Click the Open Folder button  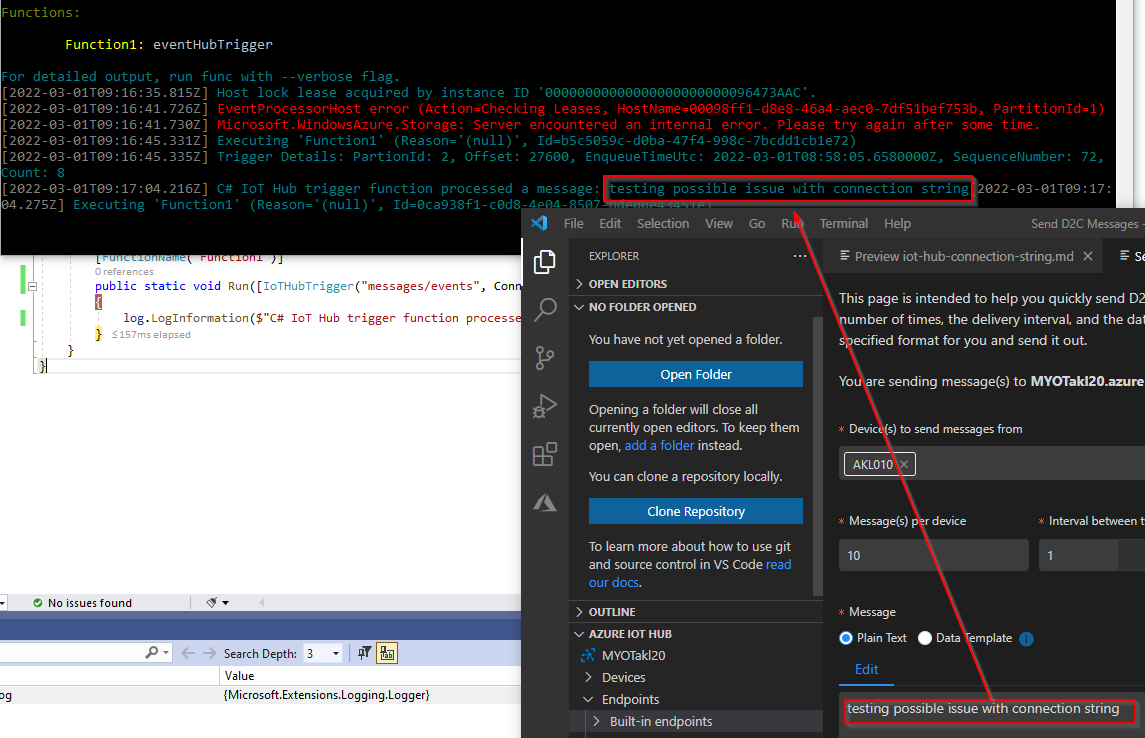(x=696, y=374)
